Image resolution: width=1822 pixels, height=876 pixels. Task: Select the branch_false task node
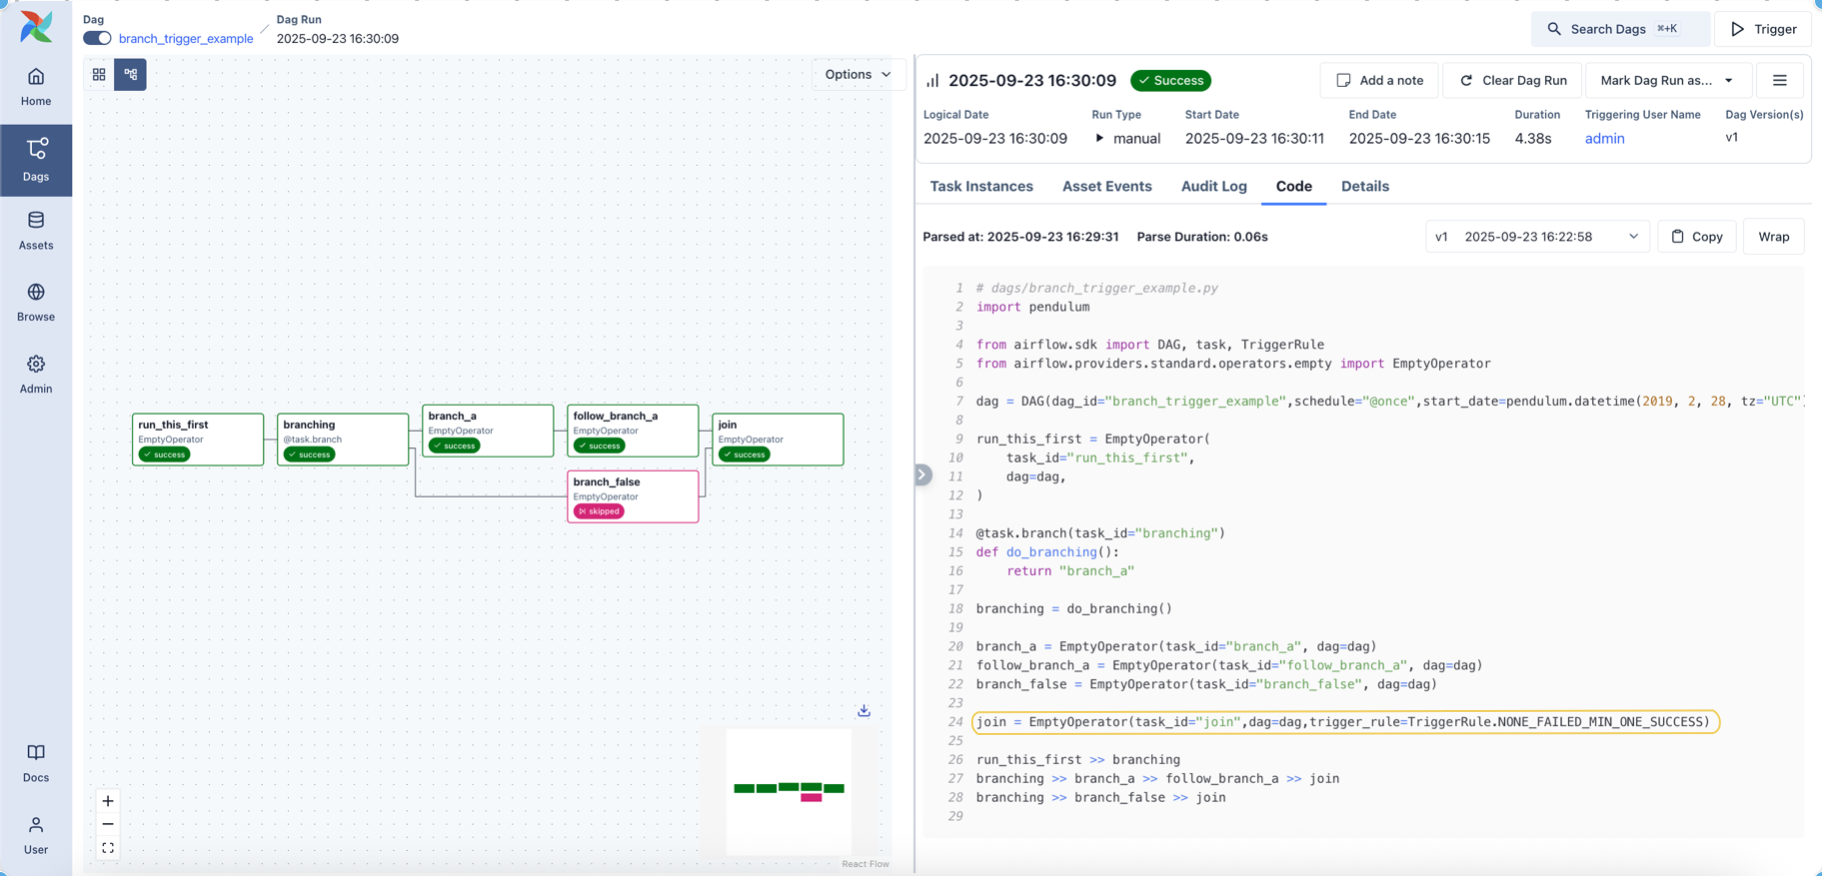[x=632, y=496]
